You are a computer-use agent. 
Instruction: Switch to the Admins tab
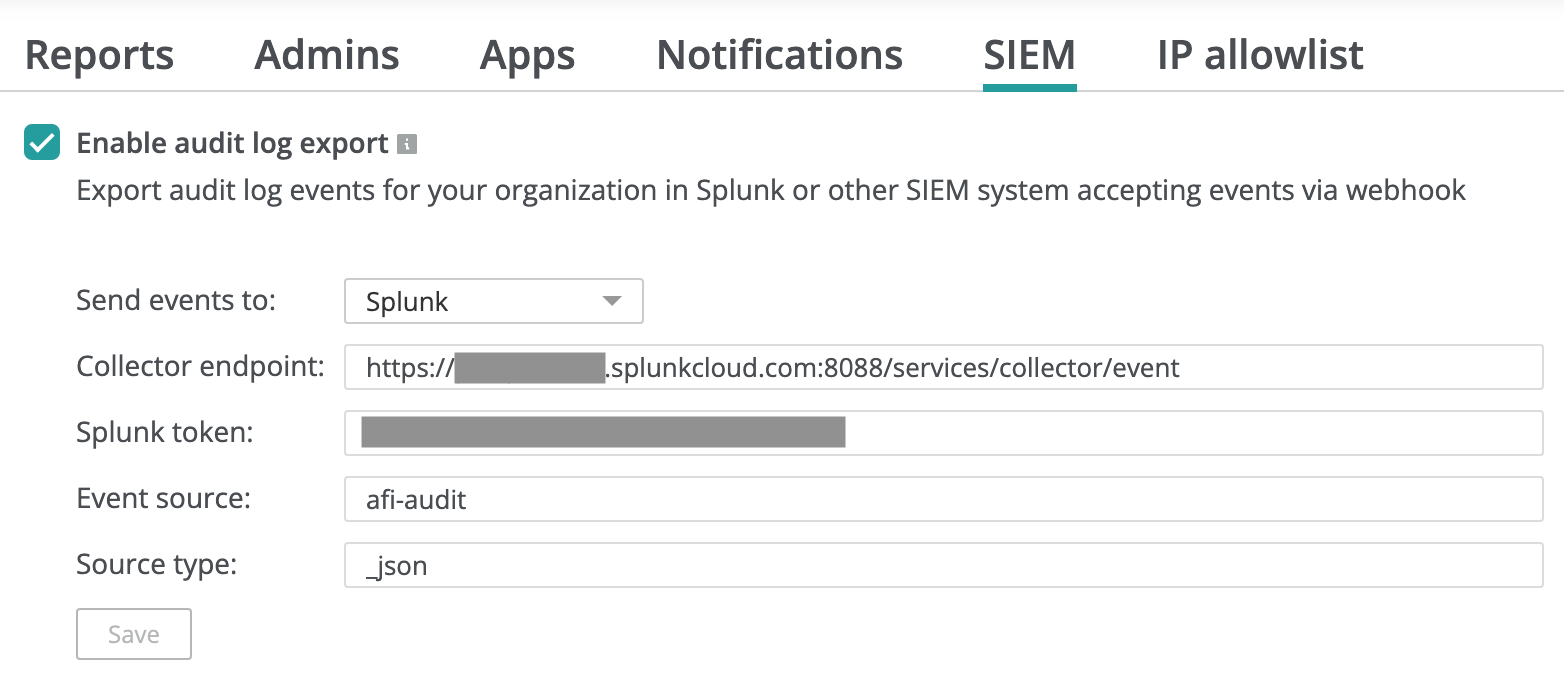coord(326,55)
